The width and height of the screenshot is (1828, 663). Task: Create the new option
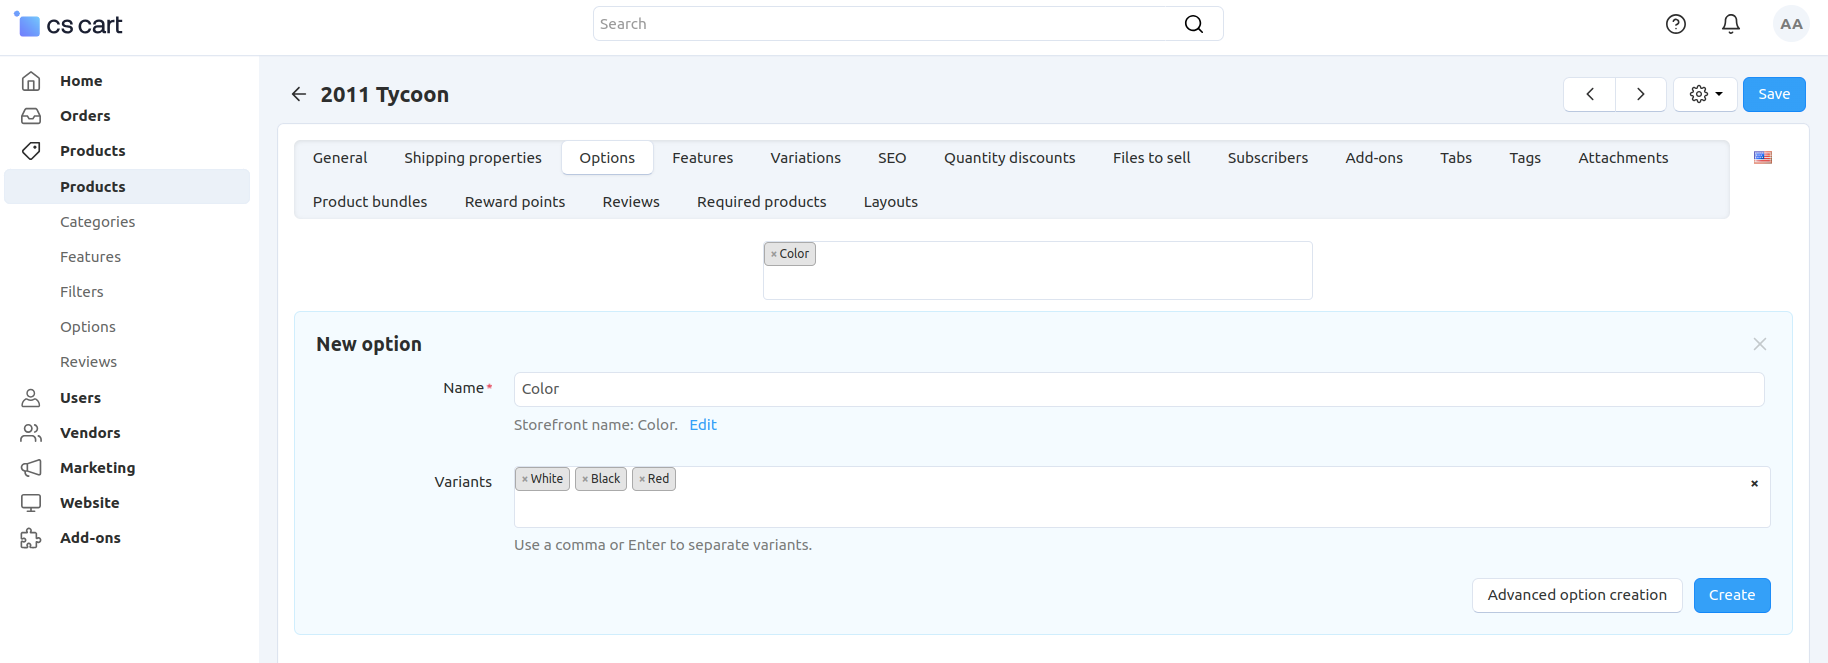coord(1732,595)
